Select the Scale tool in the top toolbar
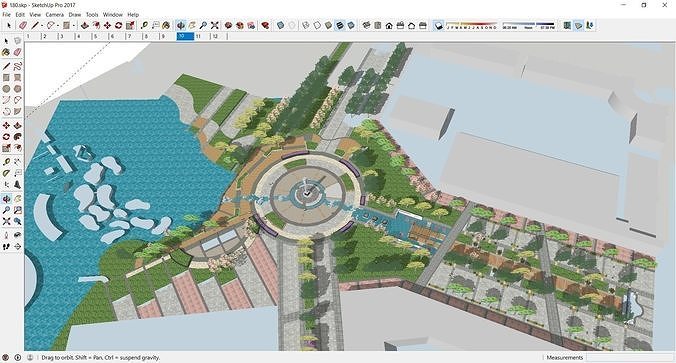The image size is (676, 363). click(130, 25)
